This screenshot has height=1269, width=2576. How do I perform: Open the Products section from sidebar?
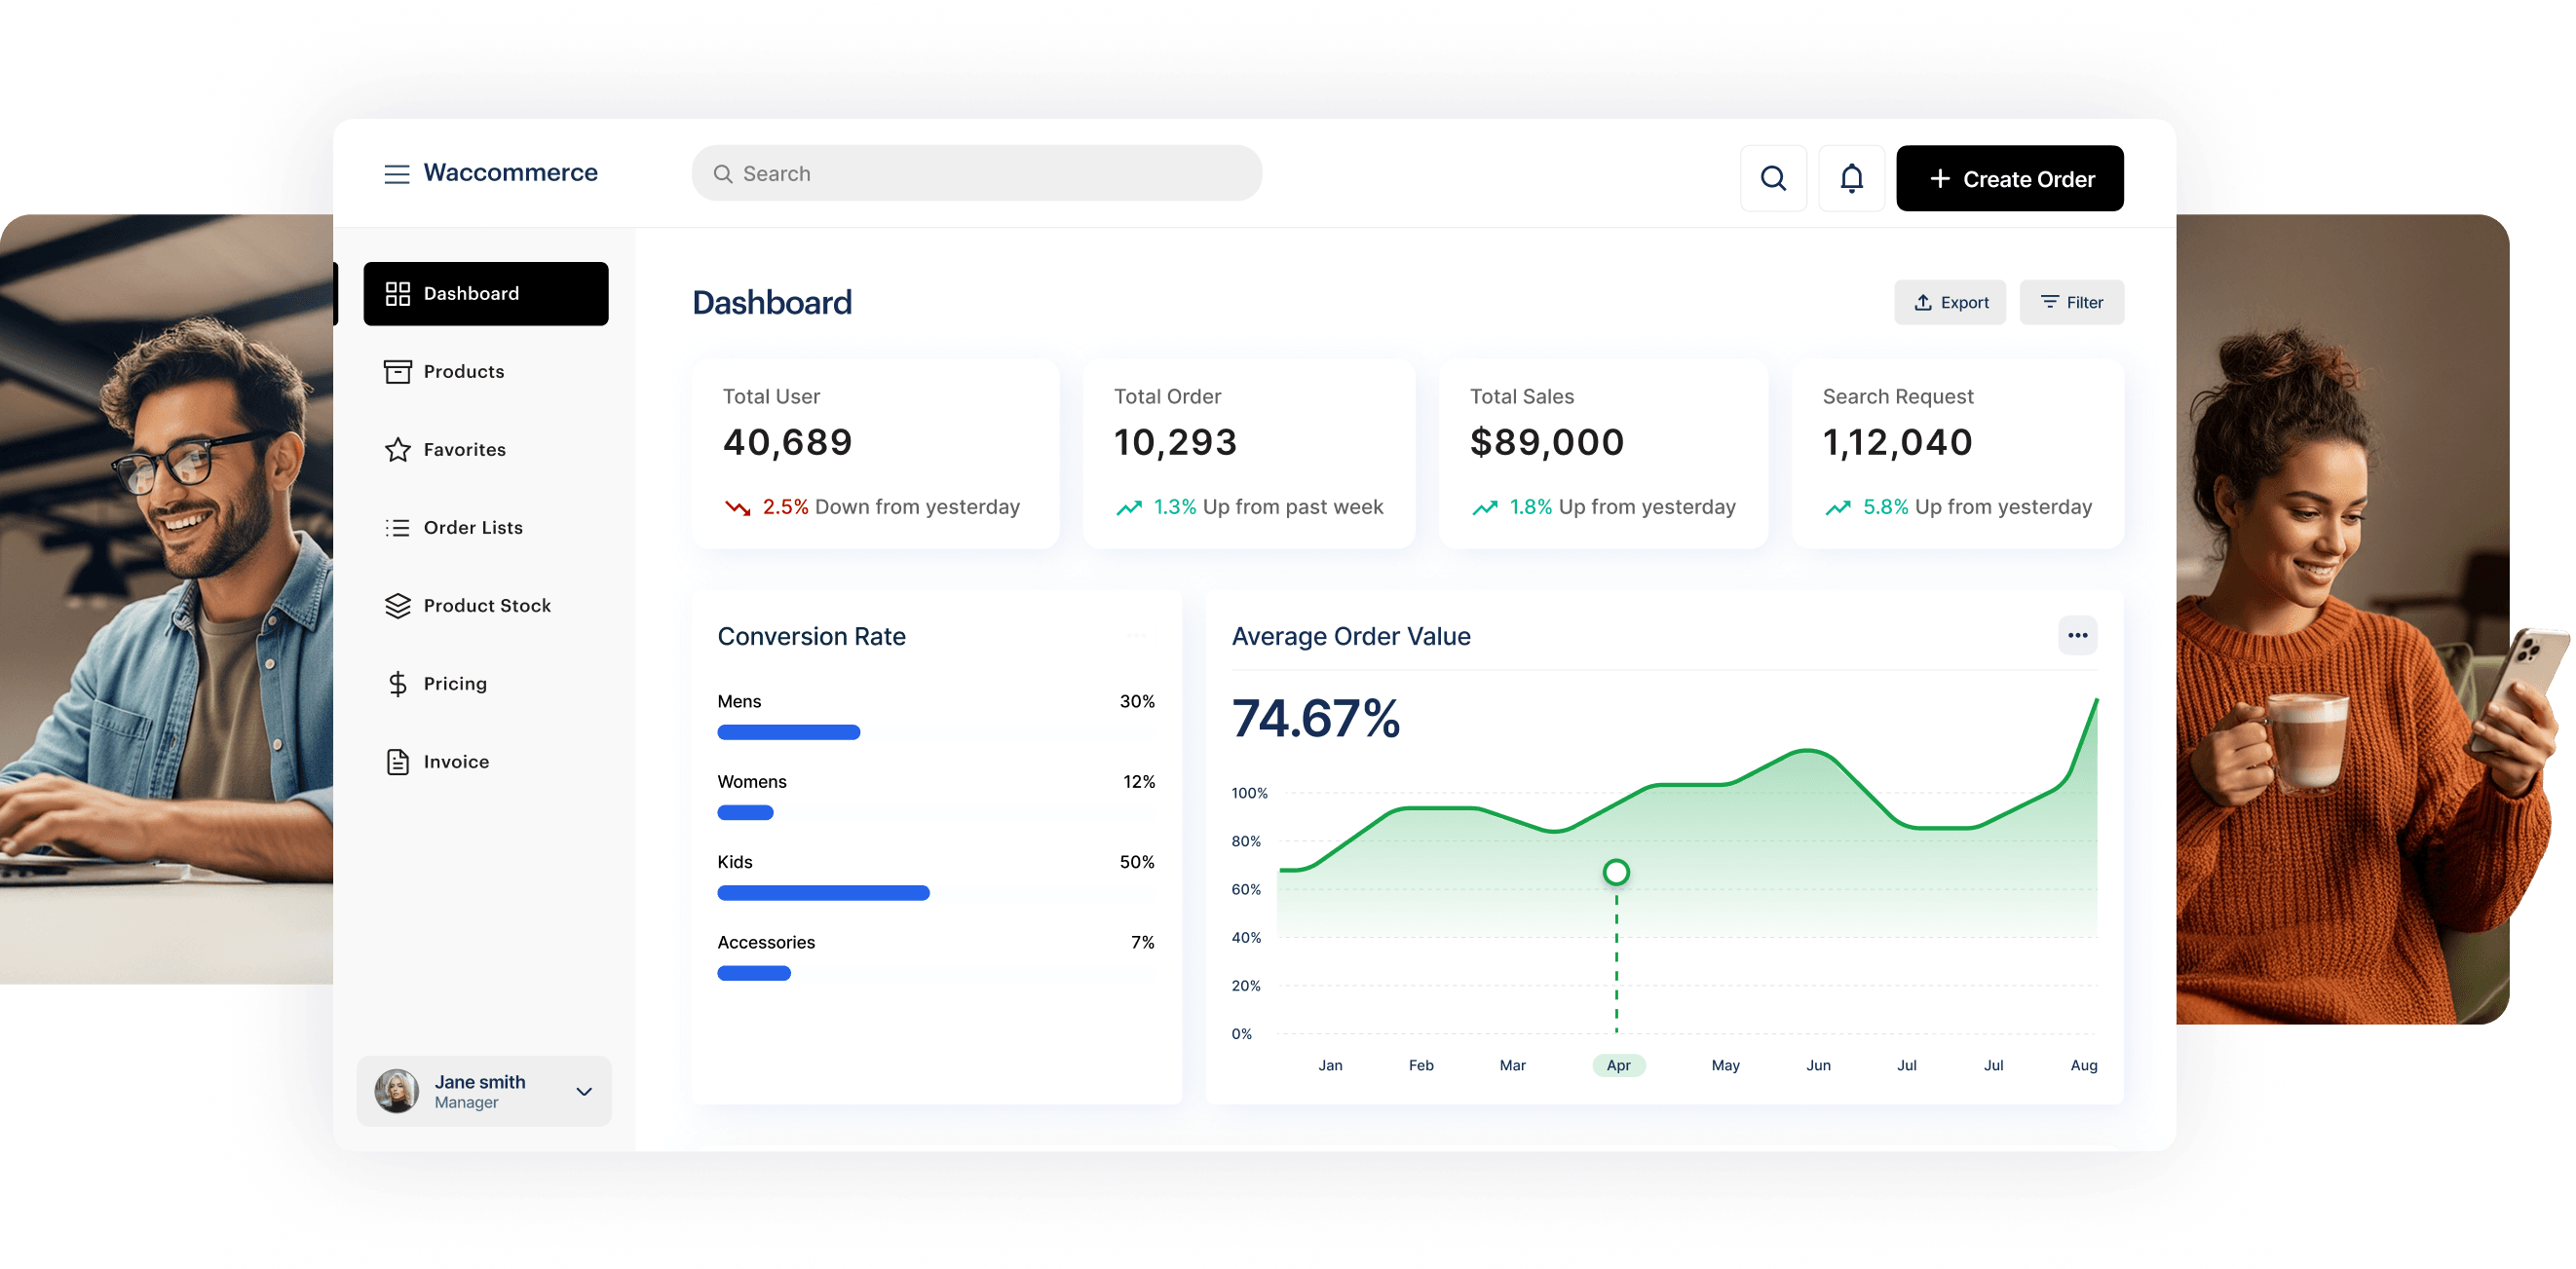tap(463, 371)
